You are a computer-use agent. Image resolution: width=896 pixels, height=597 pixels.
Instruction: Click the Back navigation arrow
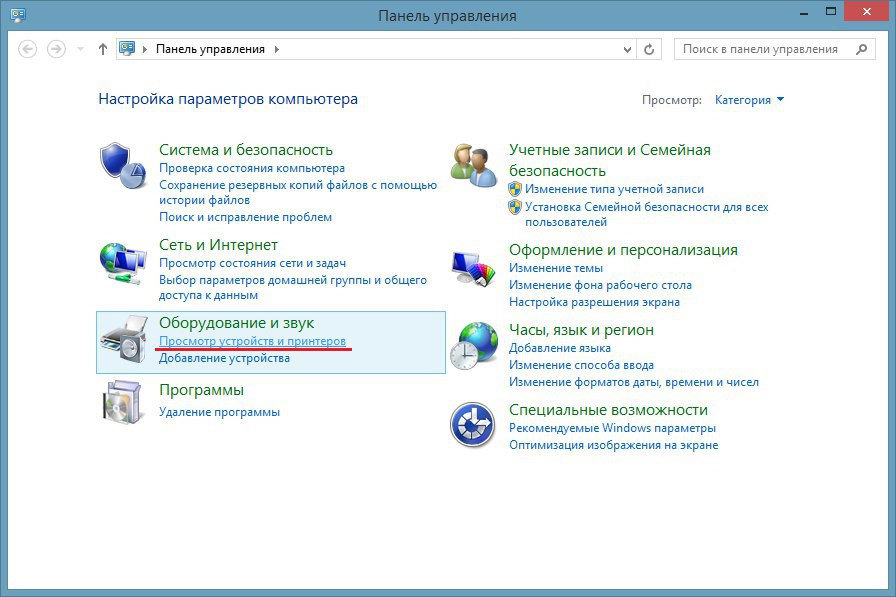click(27, 49)
